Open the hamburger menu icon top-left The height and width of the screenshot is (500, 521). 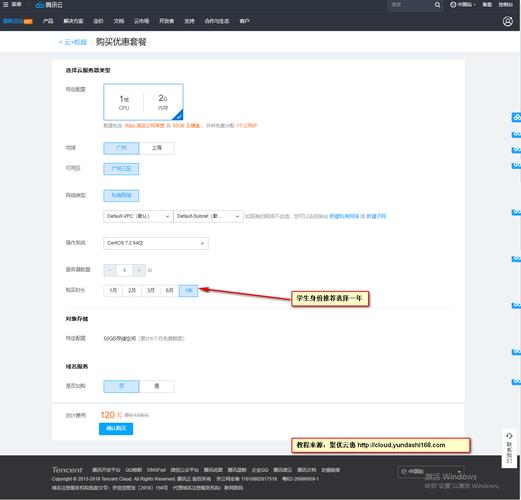(5, 5)
